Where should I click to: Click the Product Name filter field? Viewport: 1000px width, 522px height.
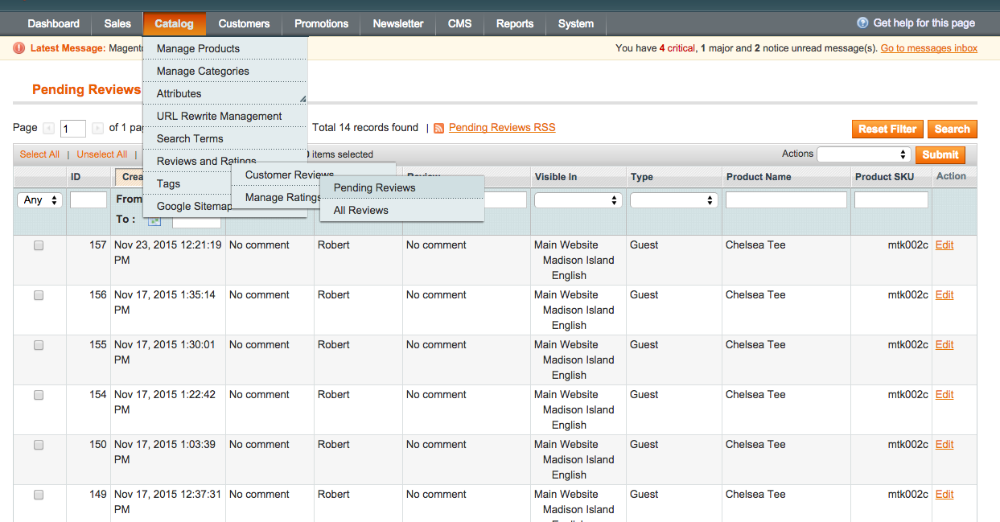(786, 200)
